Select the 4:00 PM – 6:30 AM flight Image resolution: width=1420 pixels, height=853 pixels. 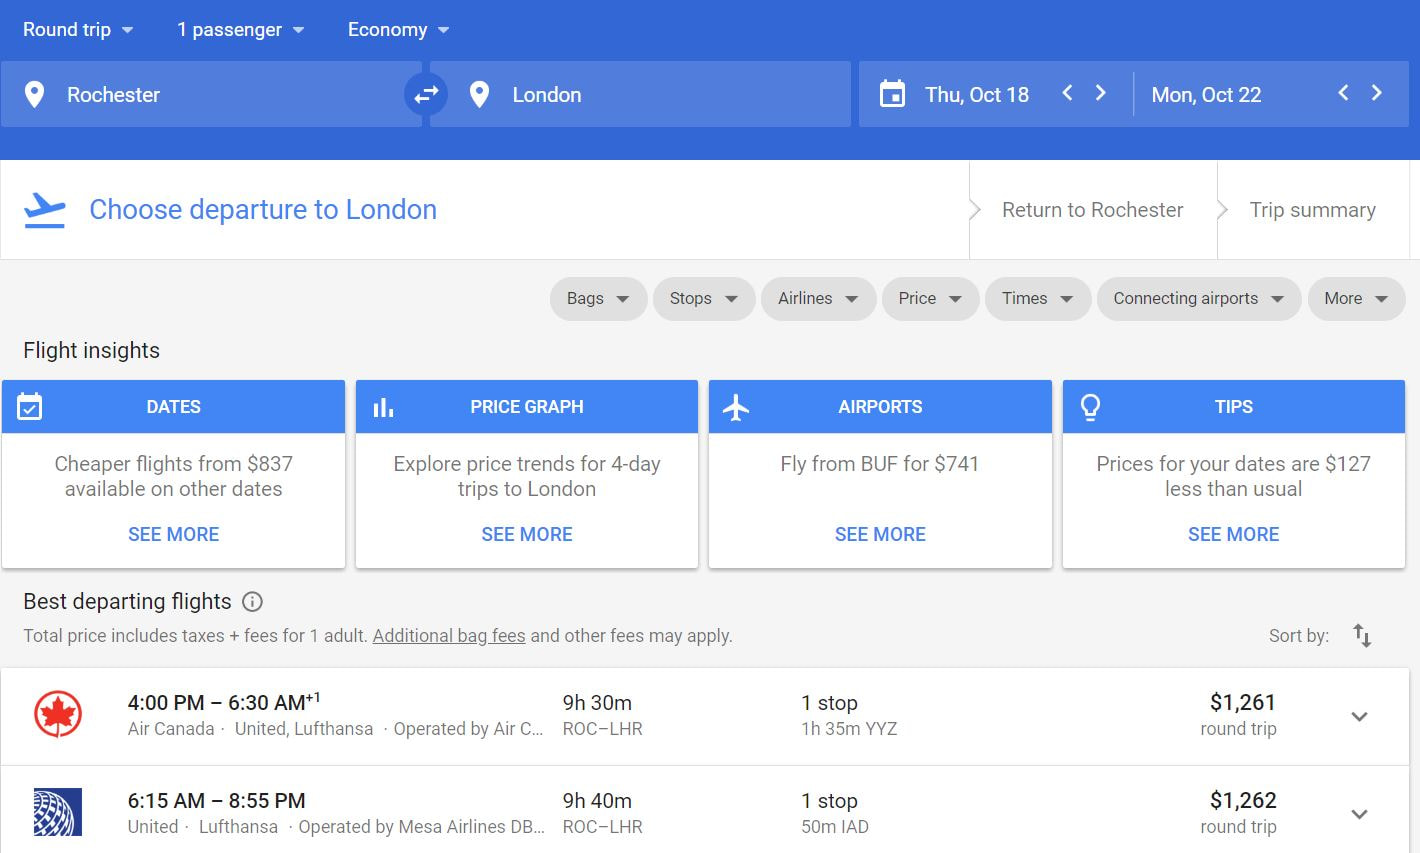point(705,716)
